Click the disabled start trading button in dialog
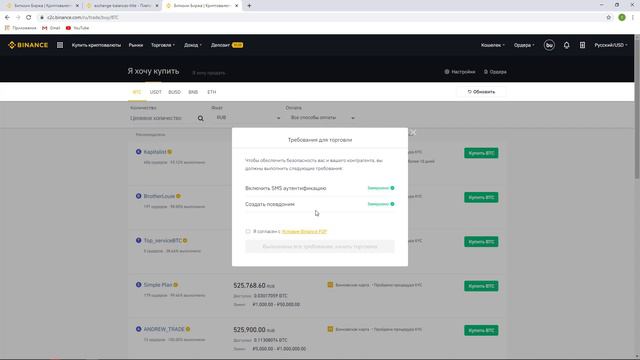Viewport: 640px width, 360px height. (320, 247)
